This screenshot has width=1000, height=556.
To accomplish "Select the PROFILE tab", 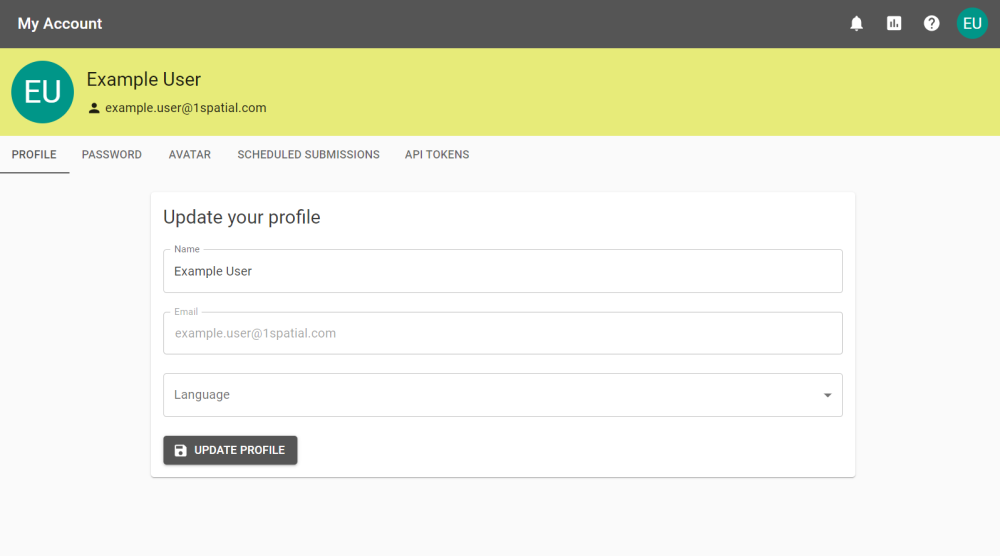I will tap(34, 154).
